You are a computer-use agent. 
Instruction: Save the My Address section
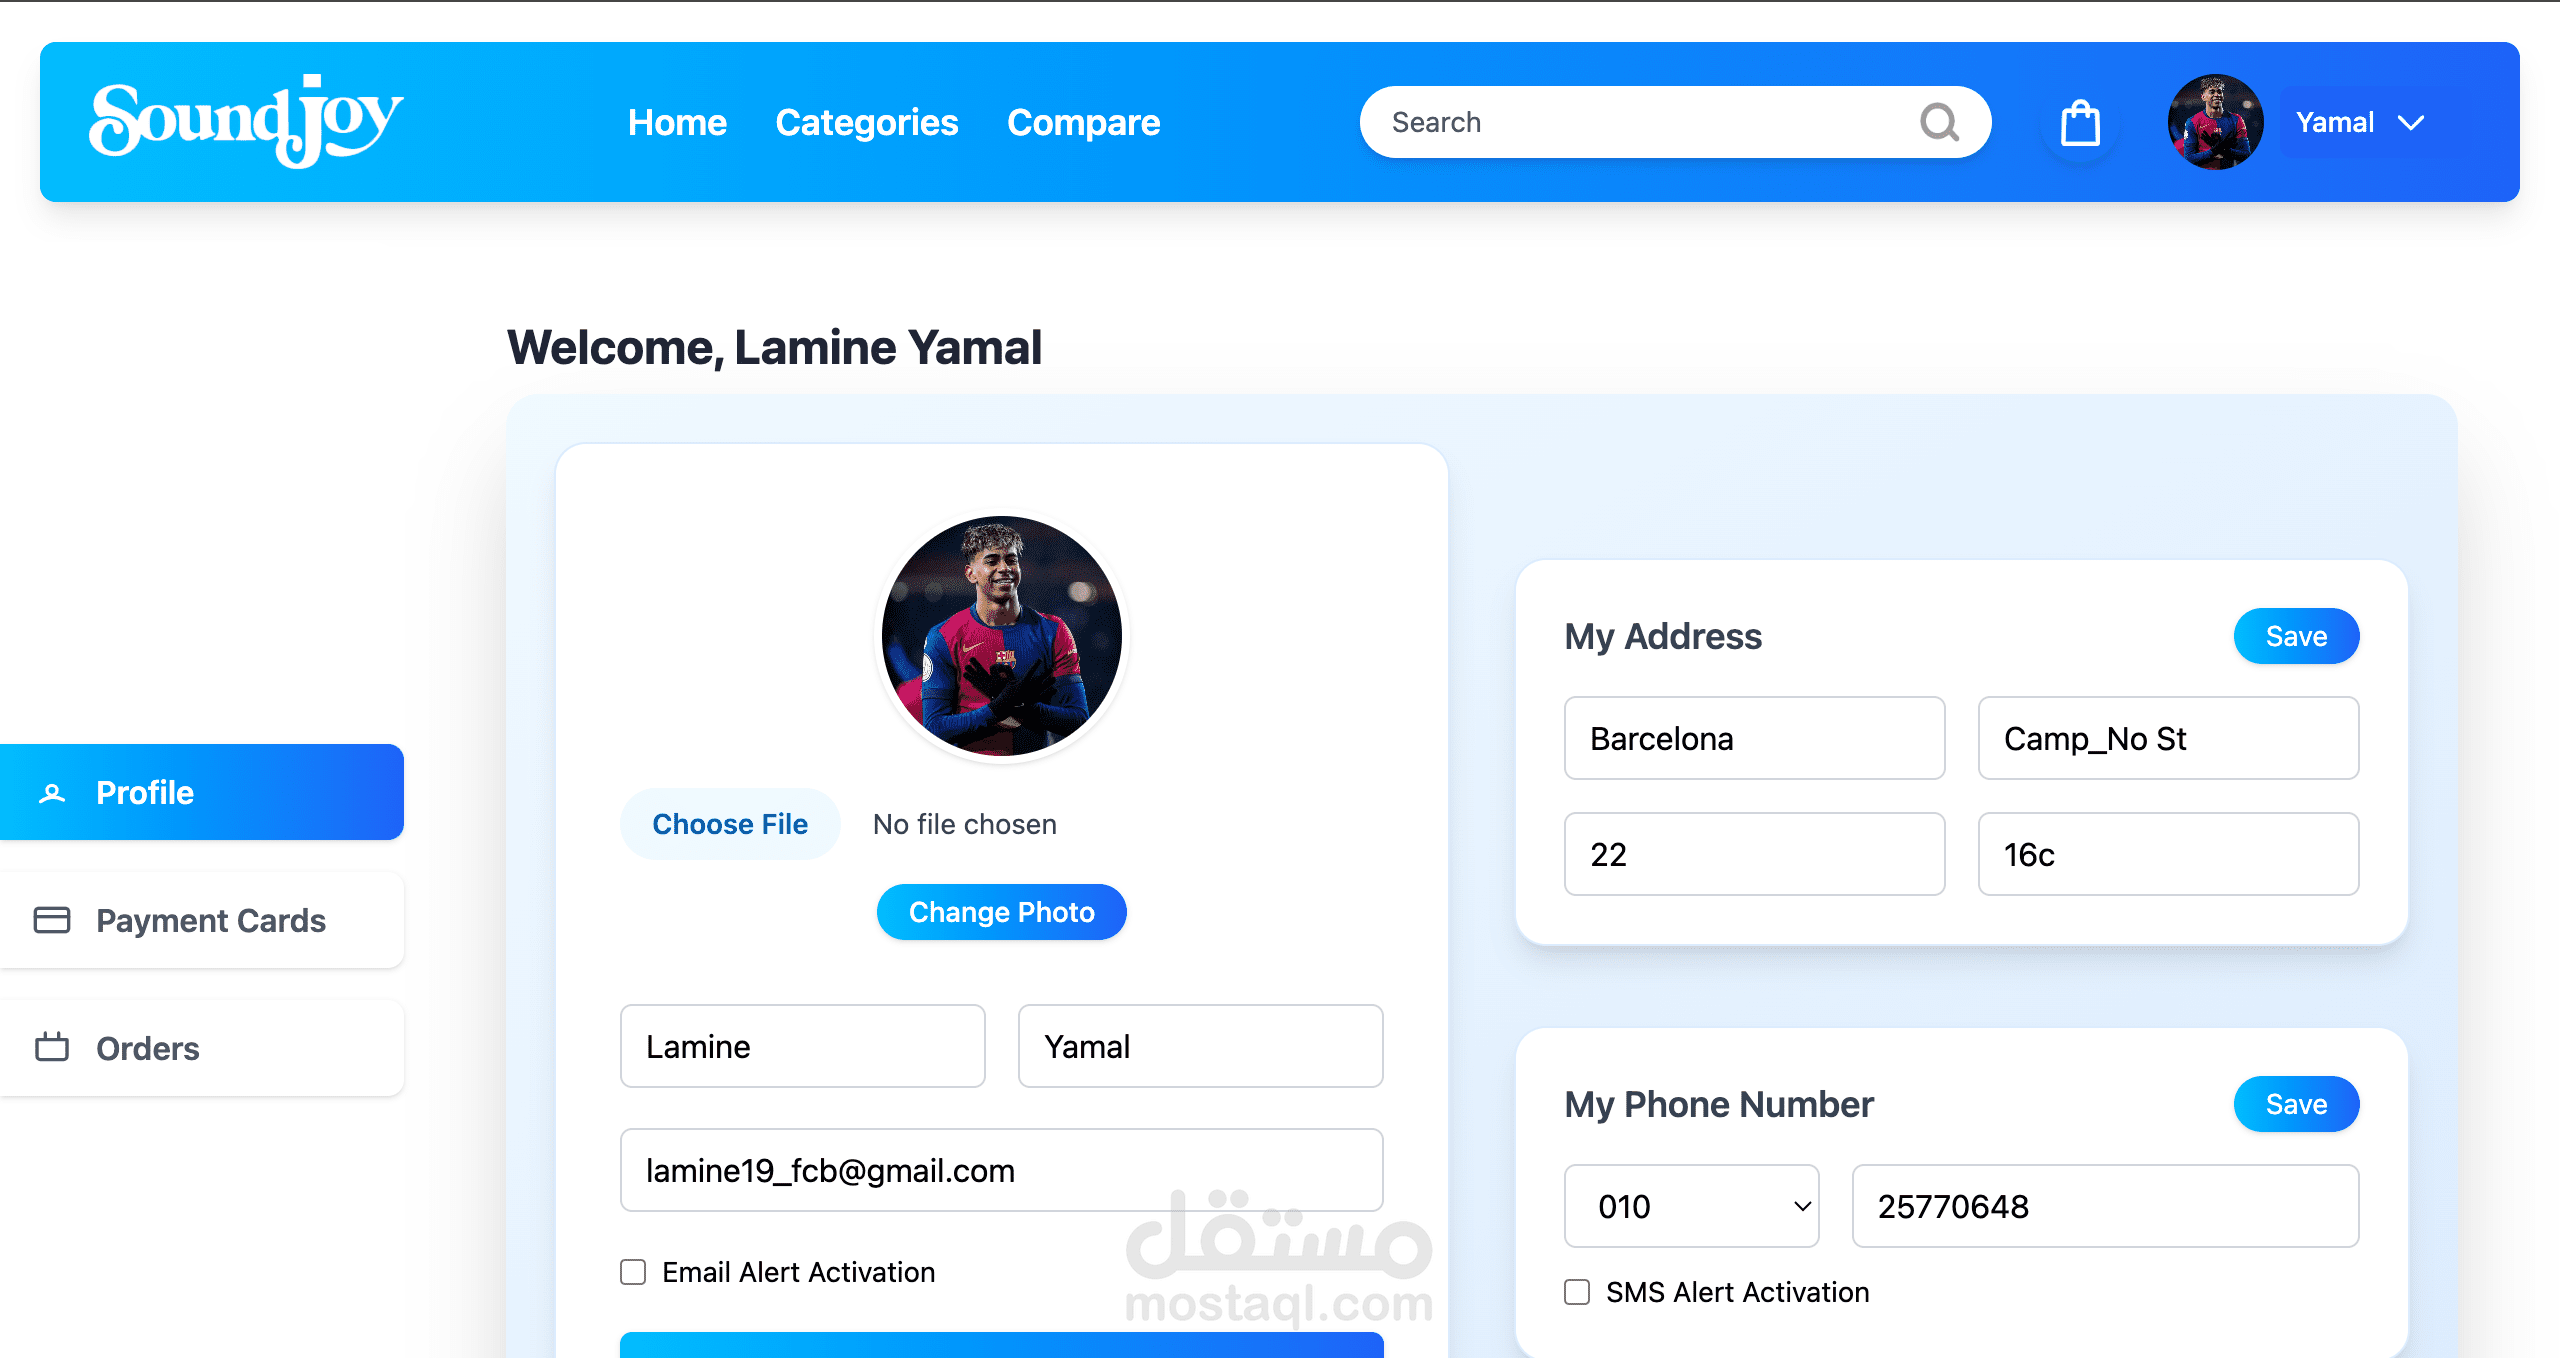coord(2296,636)
